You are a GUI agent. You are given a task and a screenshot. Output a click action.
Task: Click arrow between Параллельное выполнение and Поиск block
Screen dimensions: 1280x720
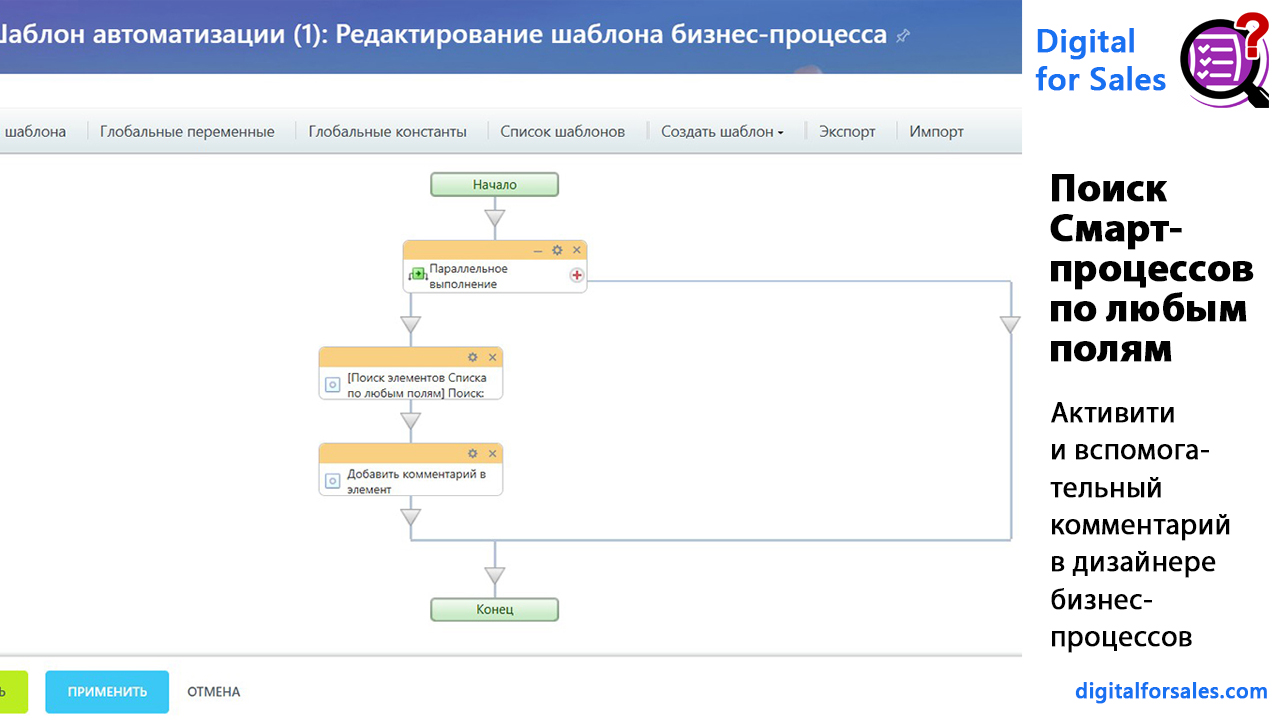[x=410, y=325]
